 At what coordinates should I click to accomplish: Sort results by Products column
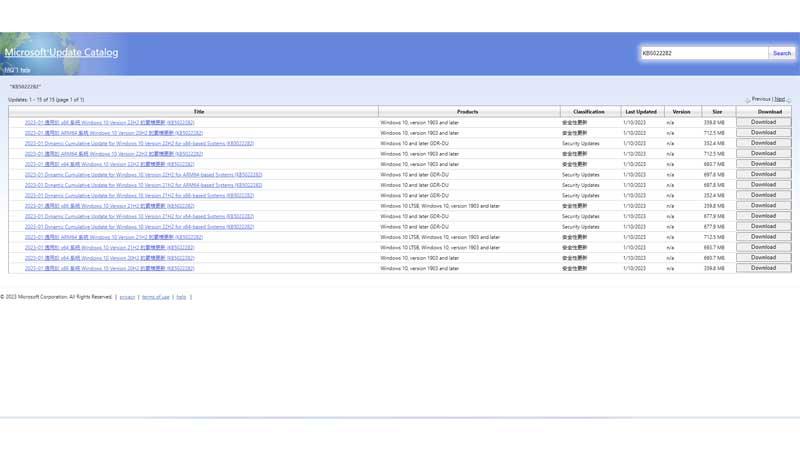click(467, 112)
